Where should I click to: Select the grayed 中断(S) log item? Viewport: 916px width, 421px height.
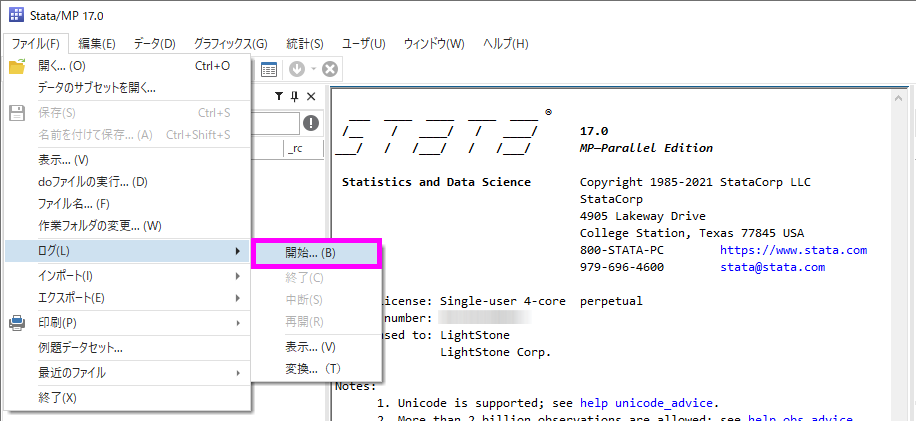coord(316,300)
